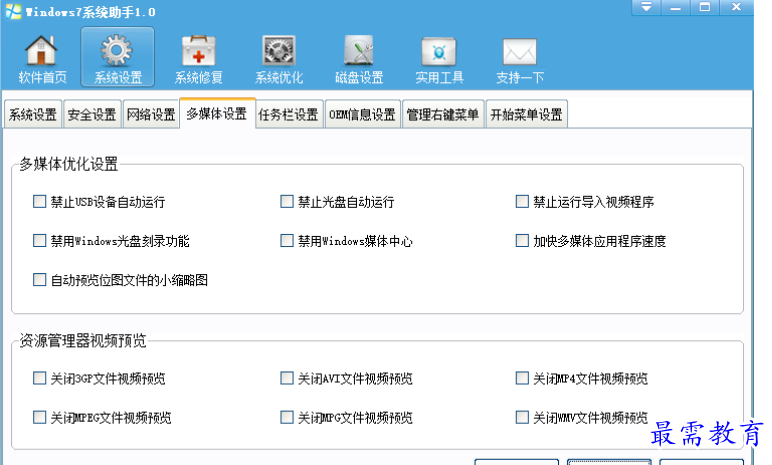Tick 加快多媒体应用程序速度 checkbox
The image size is (772, 465).
[x=522, y=240]
